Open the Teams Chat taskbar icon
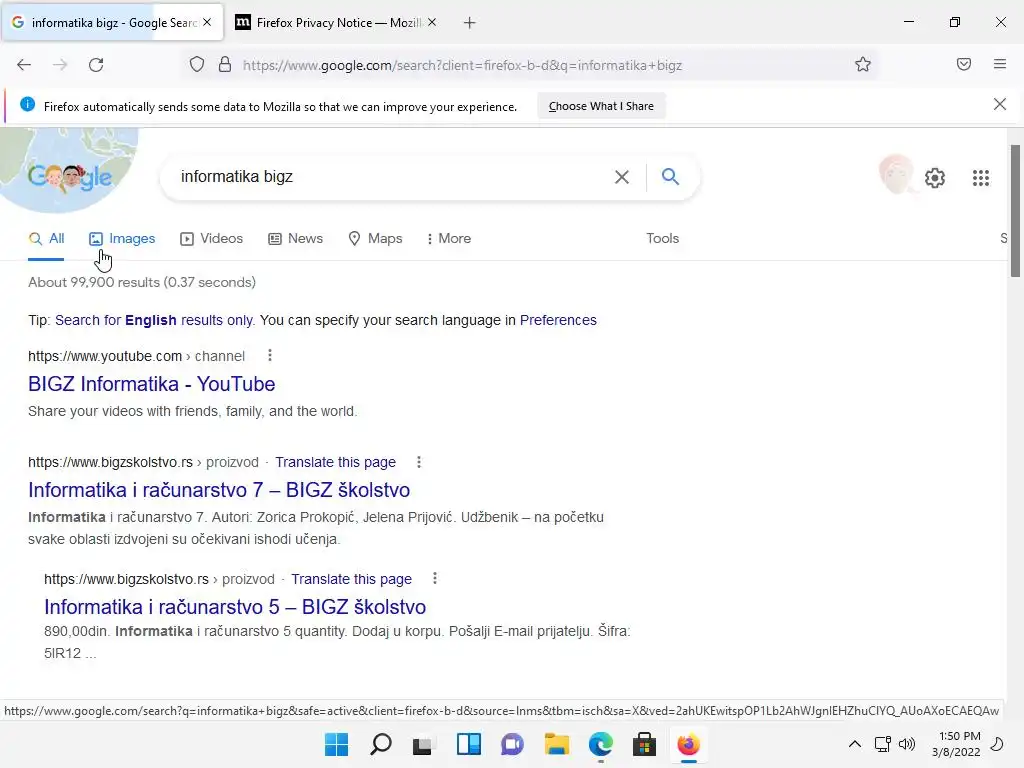Image resolution: width=1024 pixels, height=768 pixels. pyautogui.click(x=512, y=744)
